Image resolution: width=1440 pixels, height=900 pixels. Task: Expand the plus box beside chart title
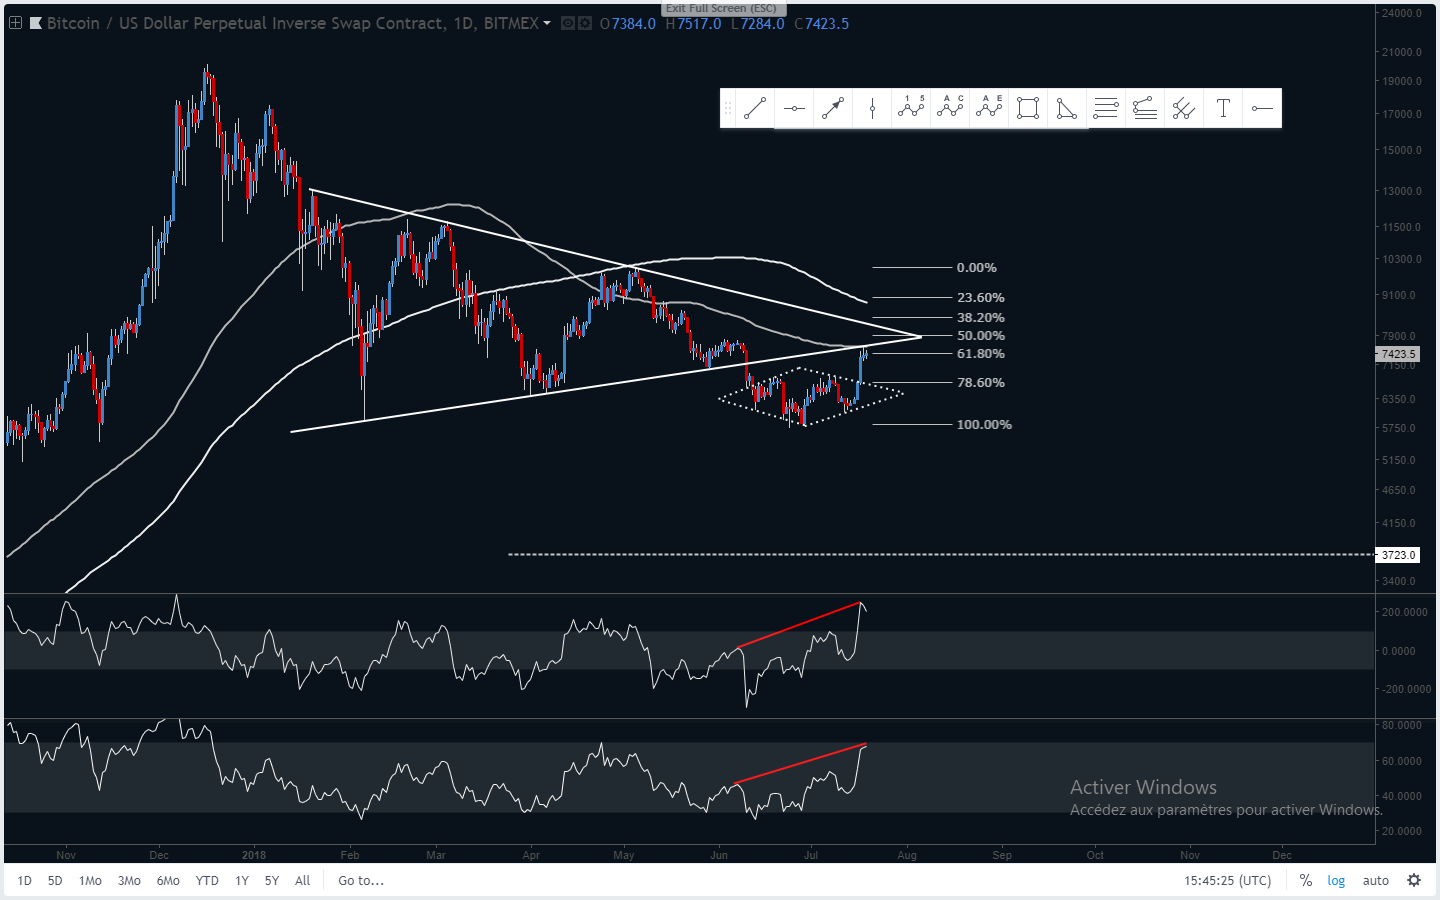(16, 23)
